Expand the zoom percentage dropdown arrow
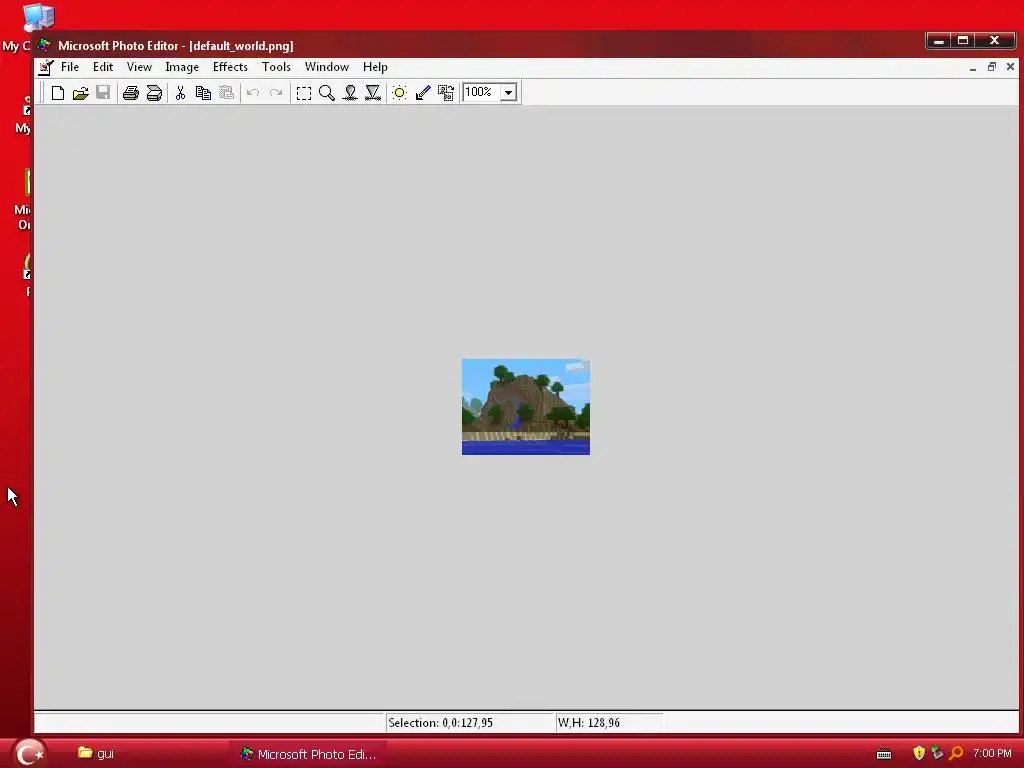 [x=508, y=93]
